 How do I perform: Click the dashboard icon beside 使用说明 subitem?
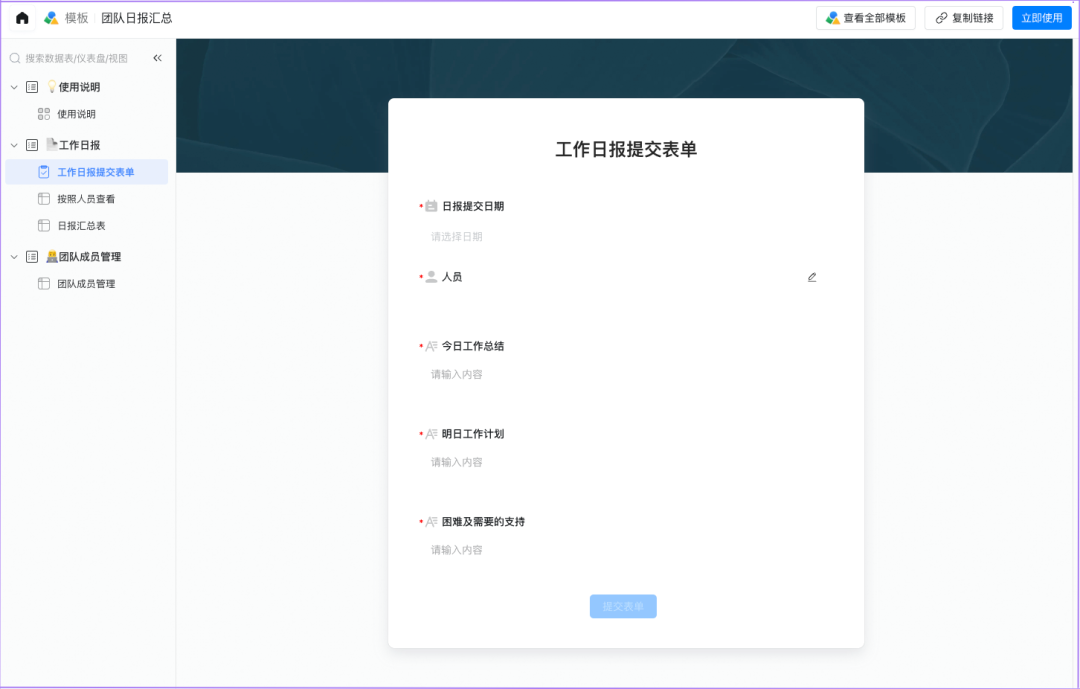44,114
